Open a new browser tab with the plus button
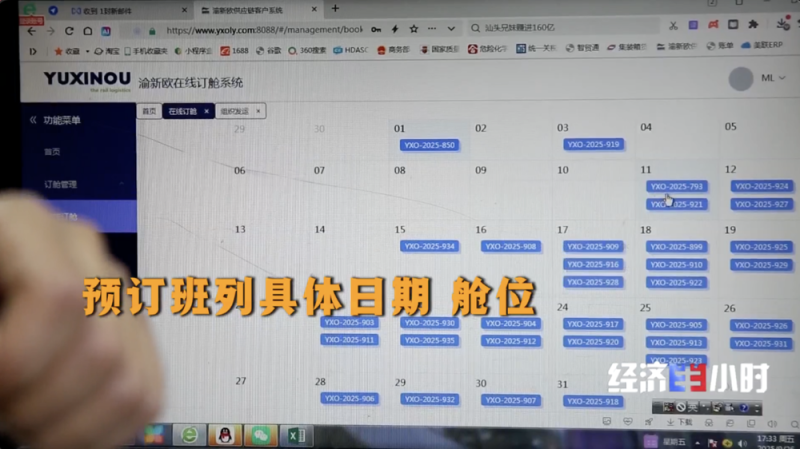This screenshot has height=449, width=800. click(335, 8)
